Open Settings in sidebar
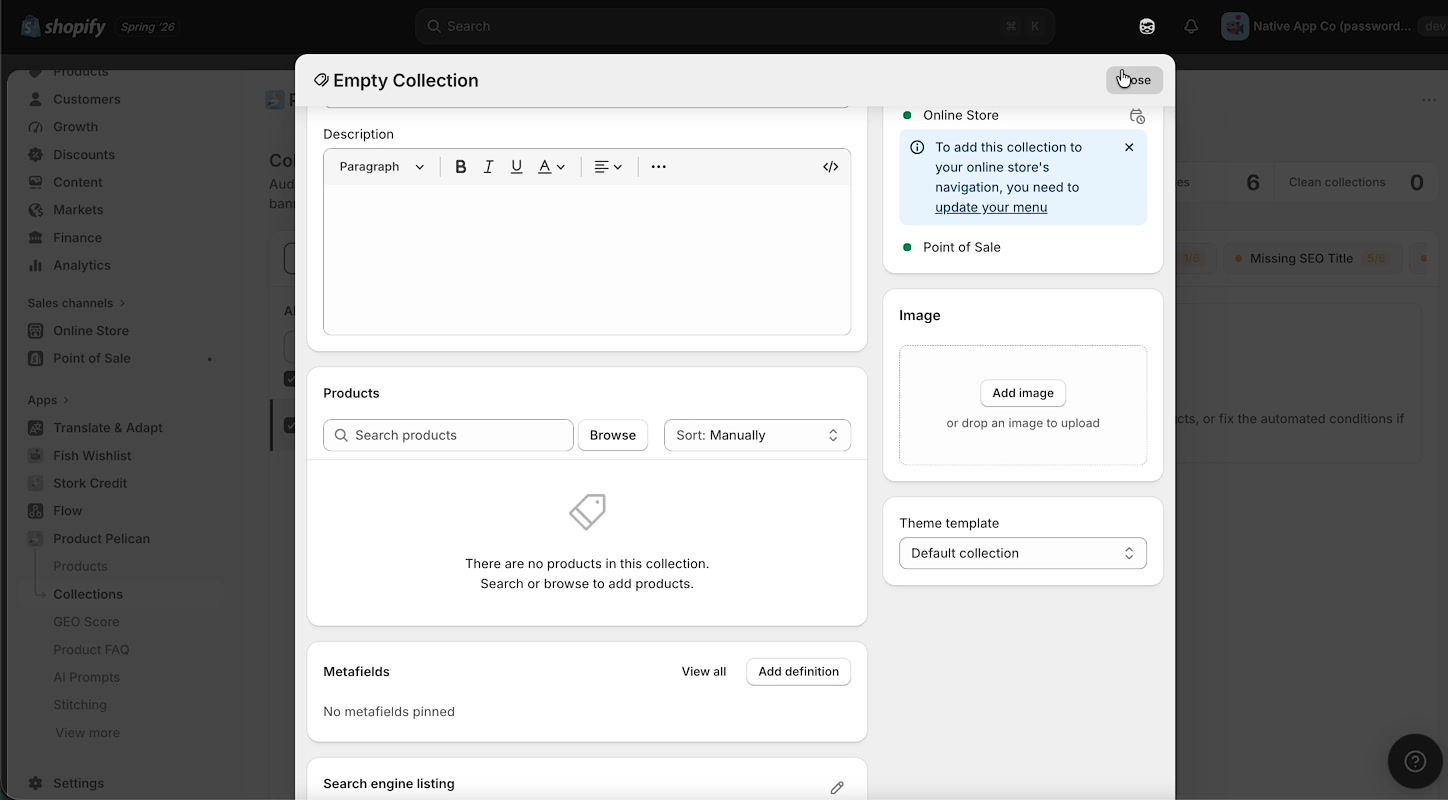The height and width of the screenshot is (800, 1448). 78,784
